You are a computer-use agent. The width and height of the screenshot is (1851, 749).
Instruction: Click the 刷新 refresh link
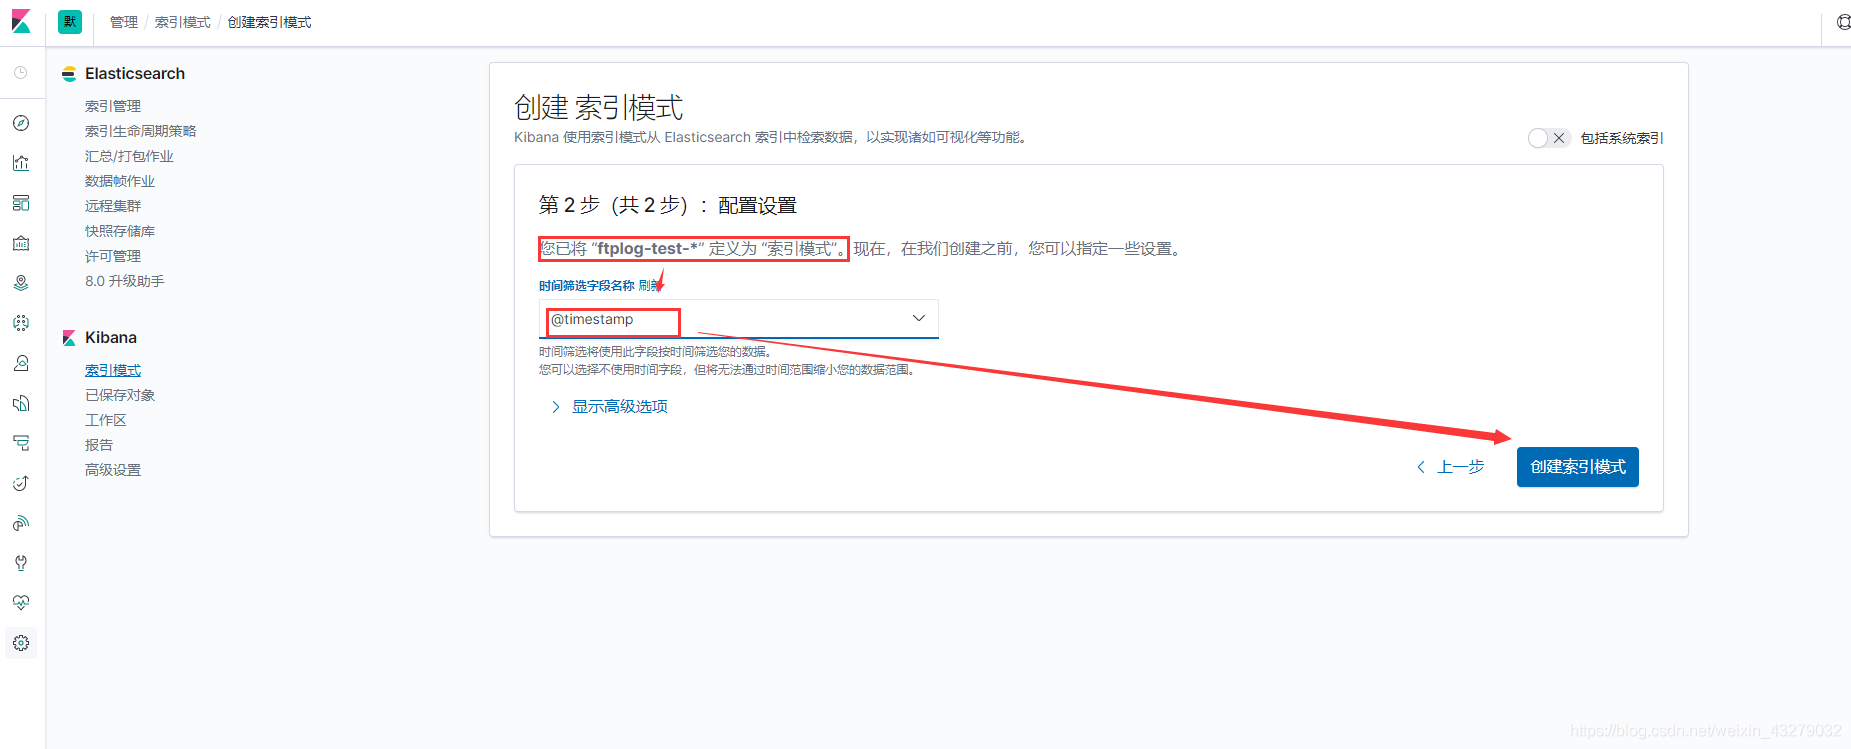click(650, 286)
